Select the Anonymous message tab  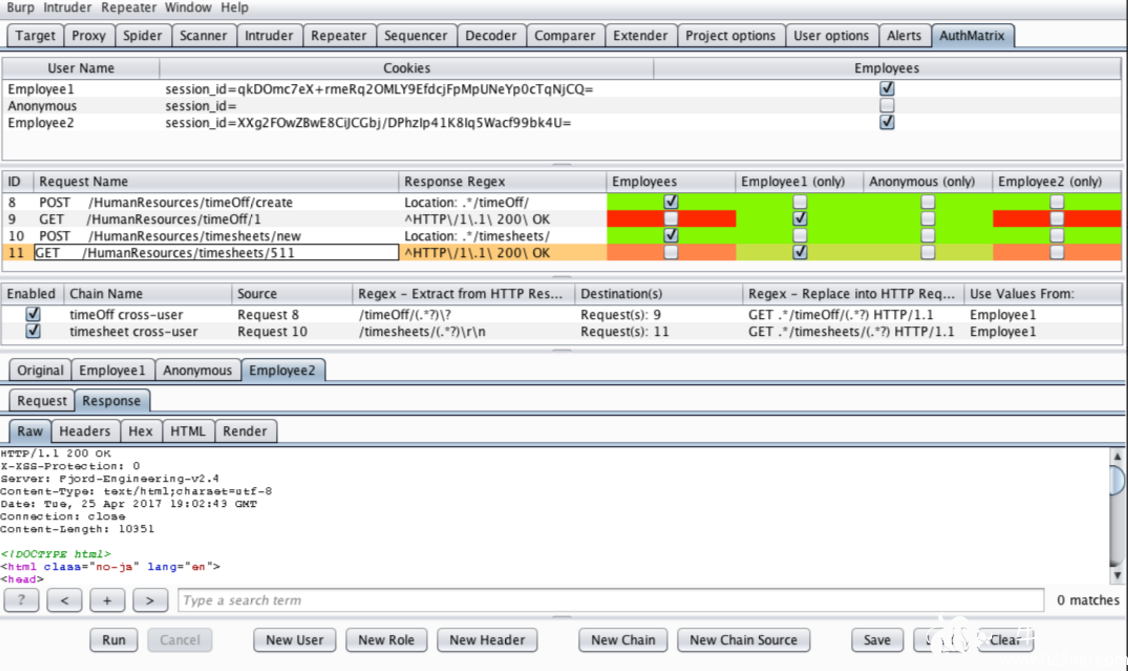pos(197,370)
